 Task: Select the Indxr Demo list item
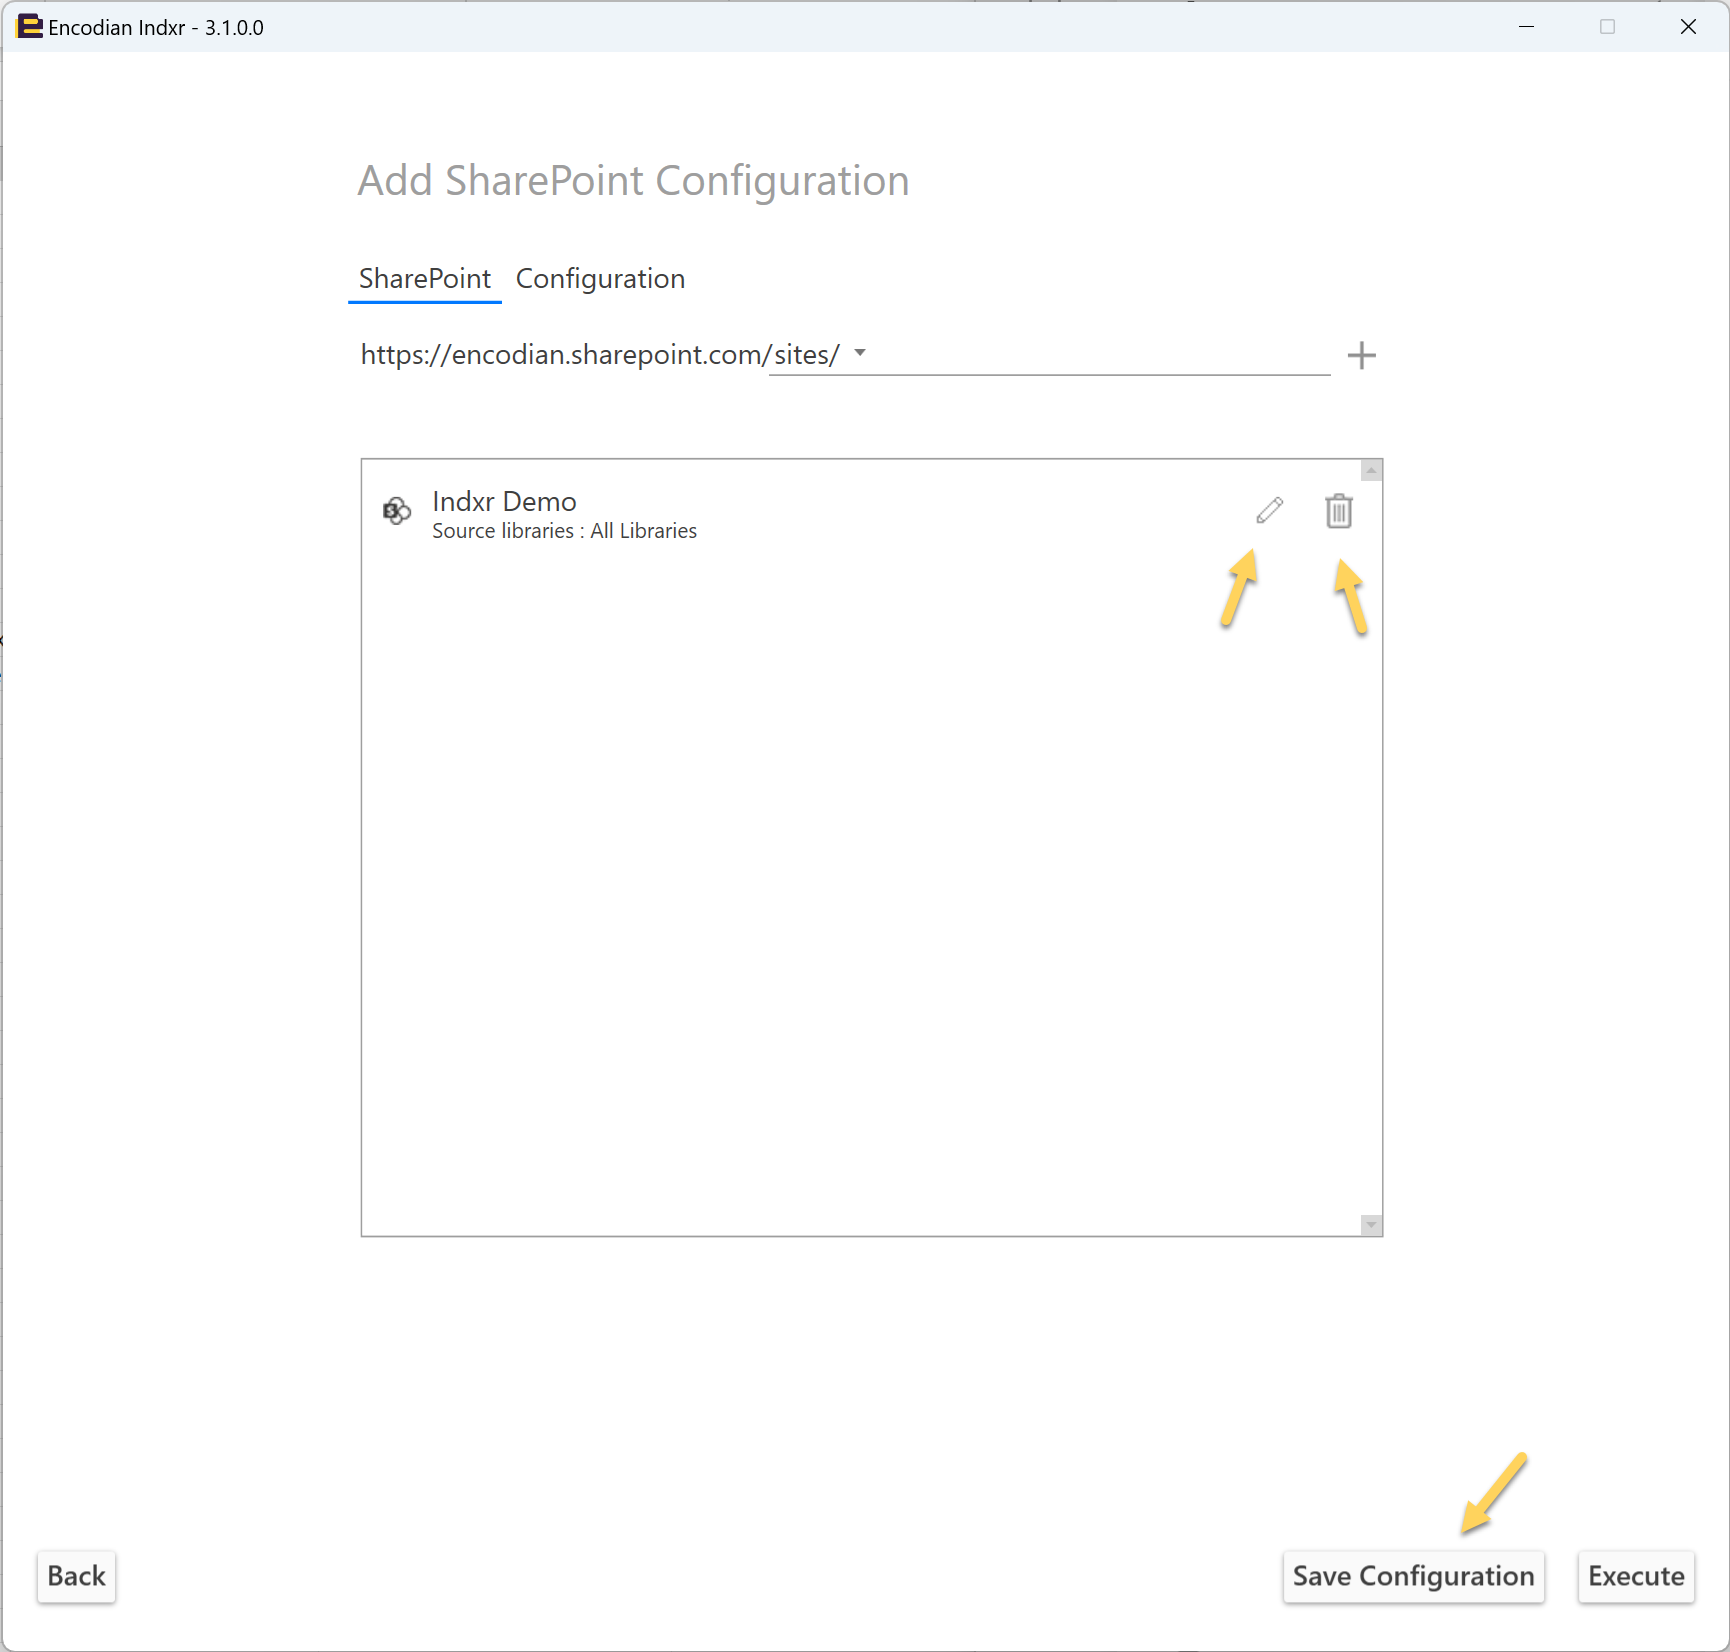pos(862,514)
